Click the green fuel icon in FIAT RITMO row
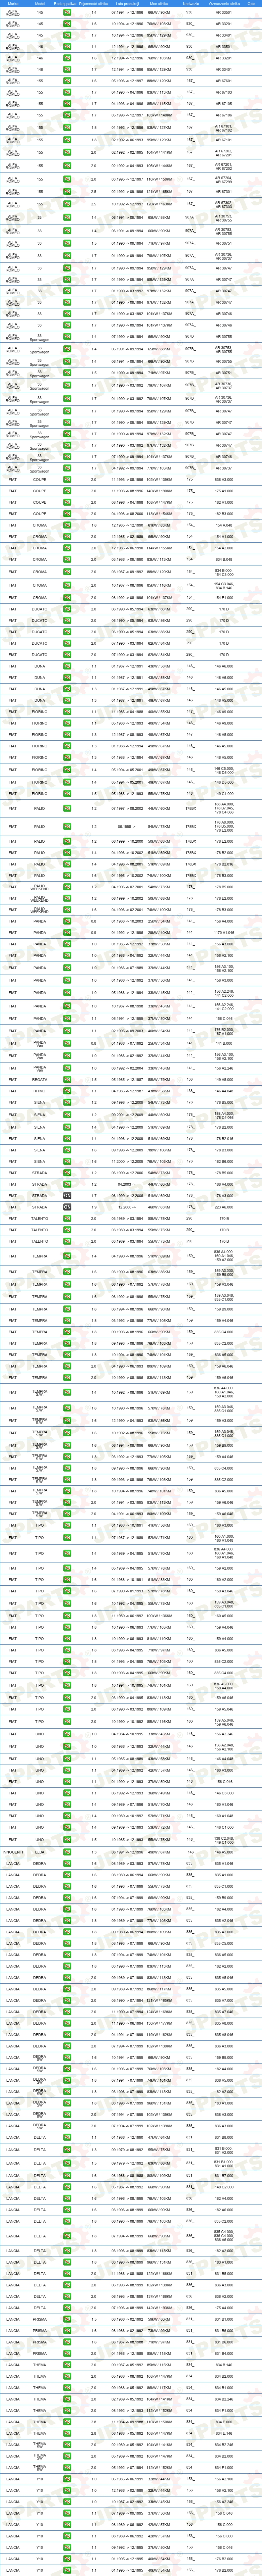The height and width of the screenshot is (2576, 262). tap(67, 1091)
